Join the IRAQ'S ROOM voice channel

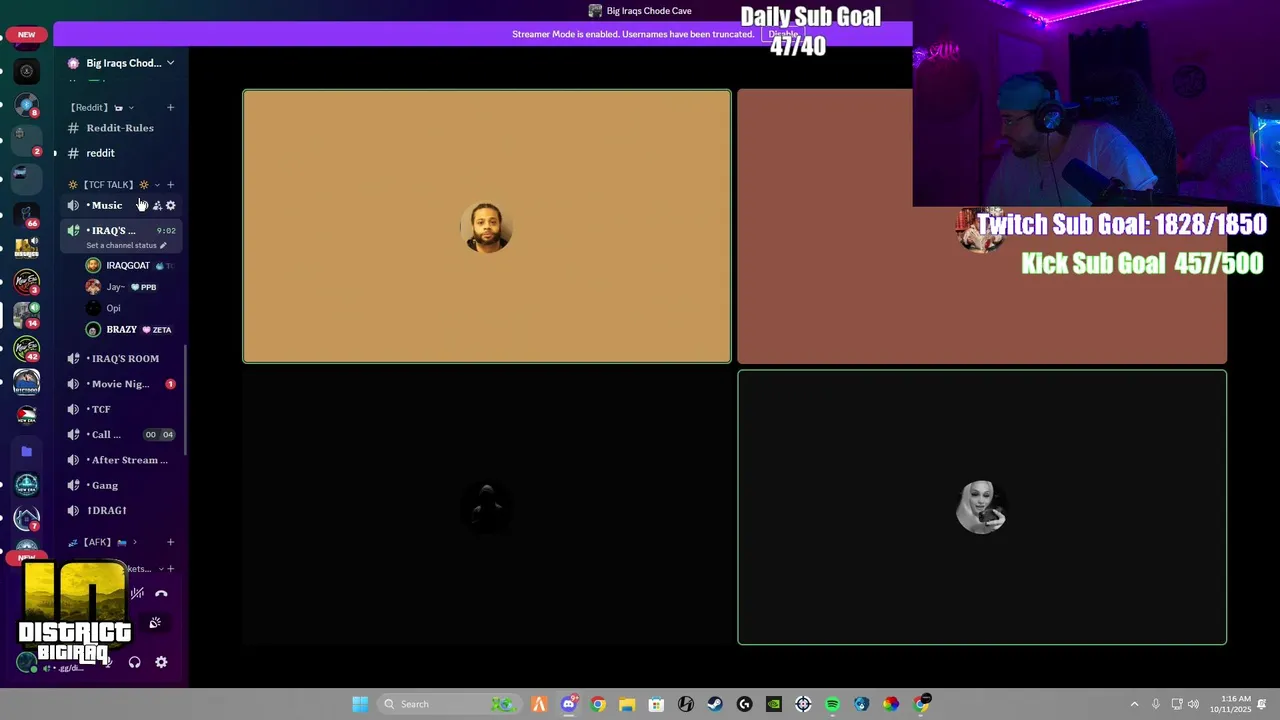[122, 358]
